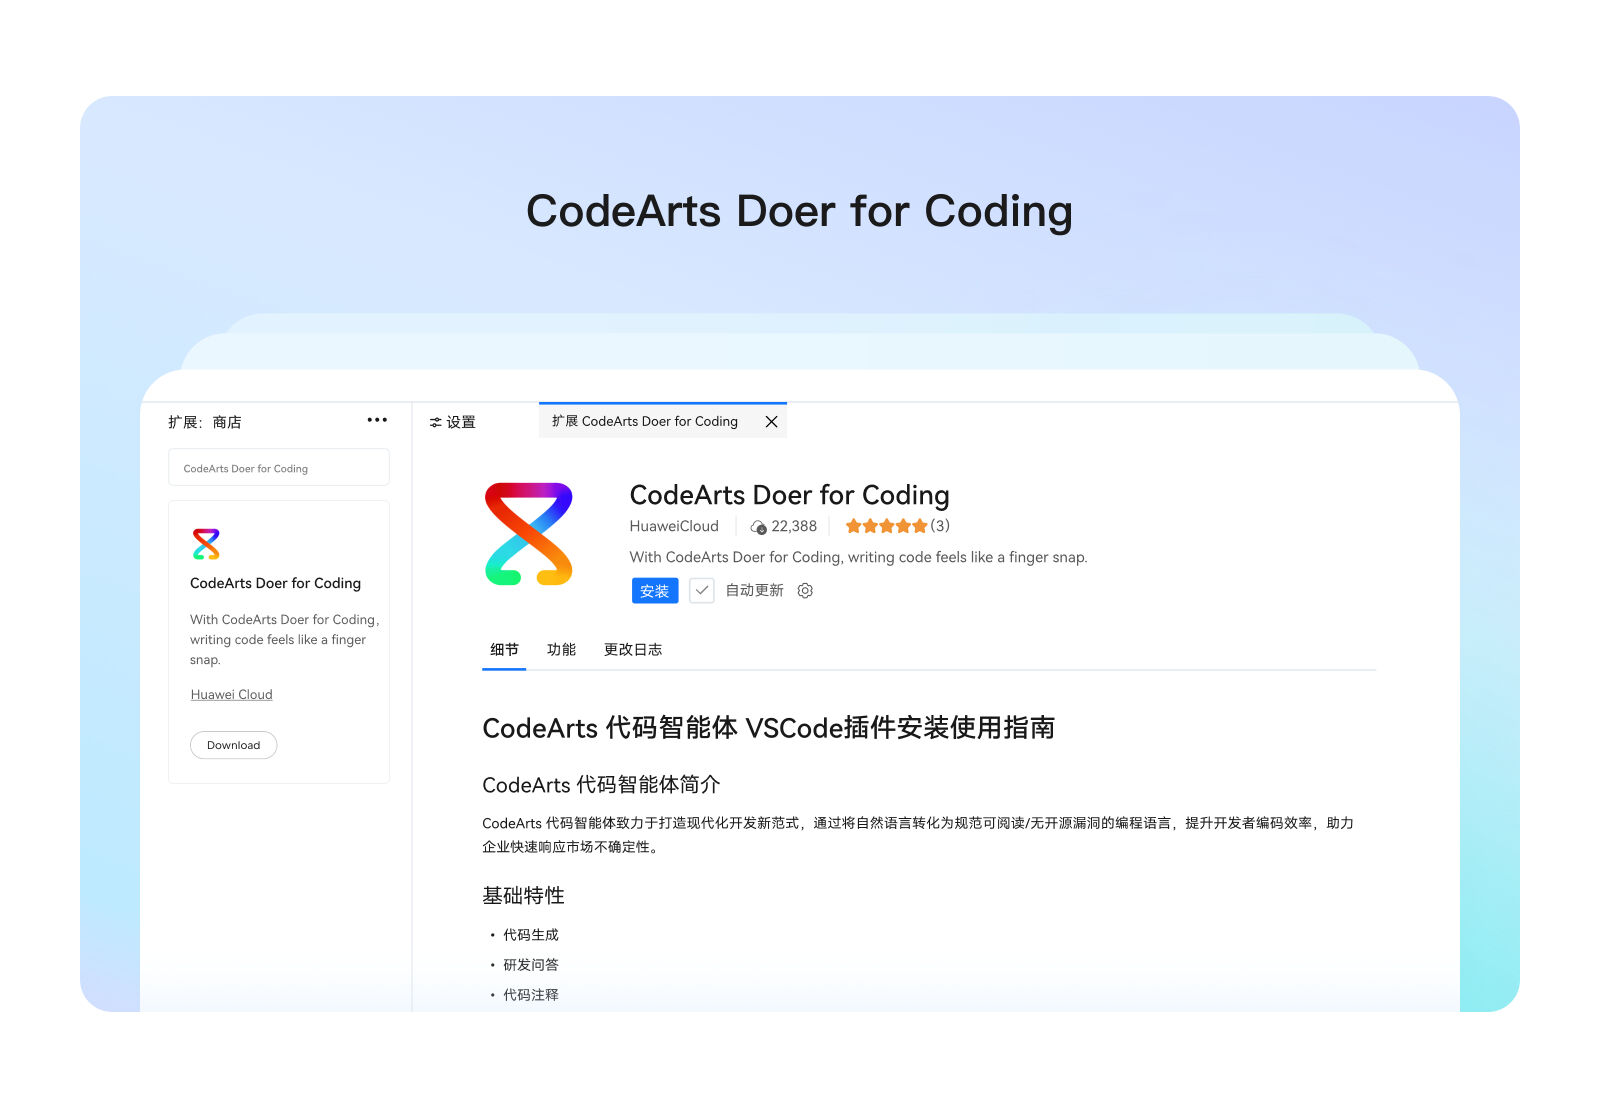Switch to the 功能 features tab
Image resolution: width=1600 pixels, height=1108 pixels.
[x=561, y=650]
